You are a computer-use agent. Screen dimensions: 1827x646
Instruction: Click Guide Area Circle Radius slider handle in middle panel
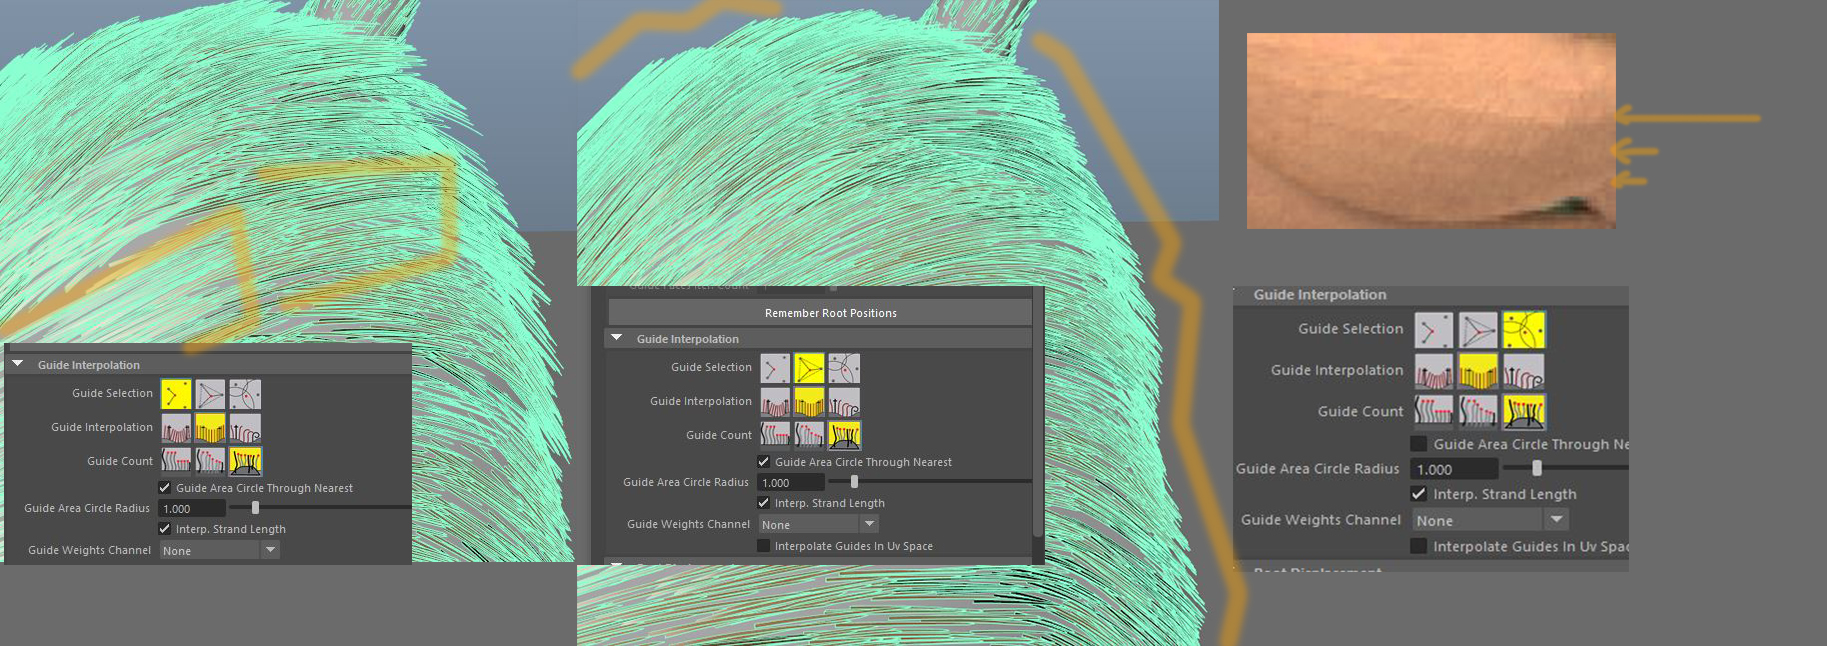pyautogui.click(x=854, y=482)
